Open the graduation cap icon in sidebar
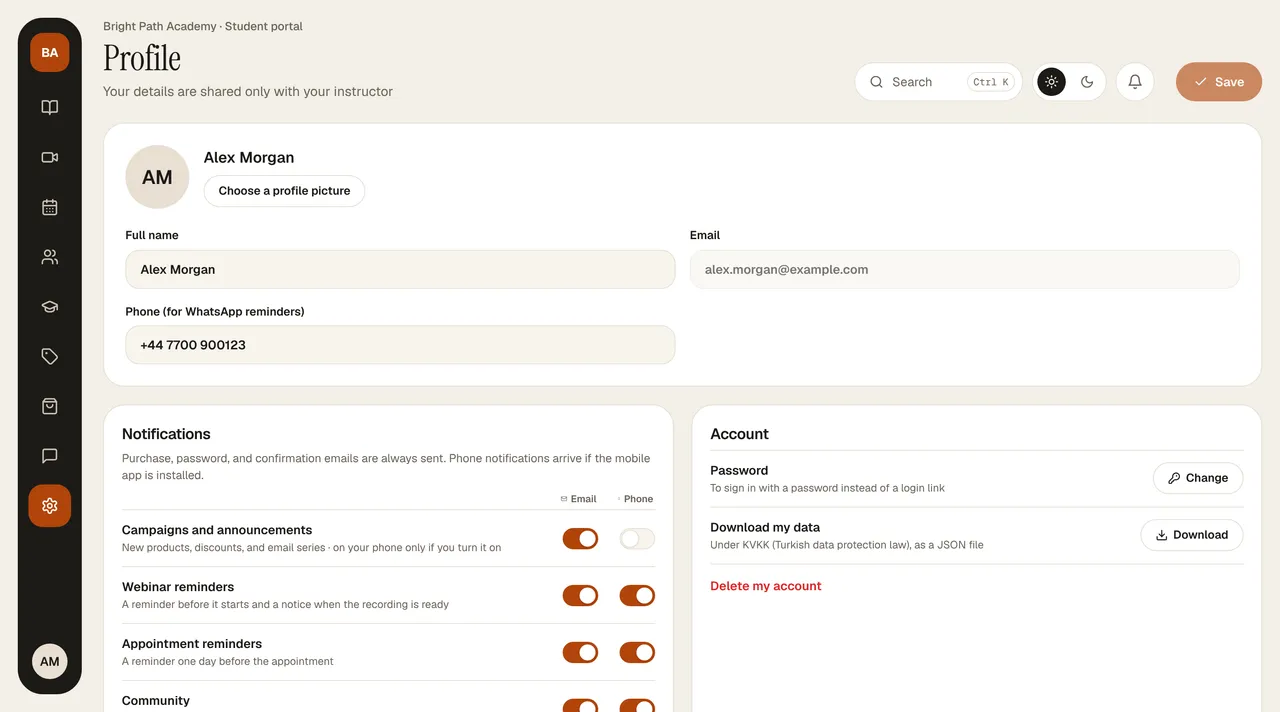Screen dimensions: 1280x712 coord(49,307)
